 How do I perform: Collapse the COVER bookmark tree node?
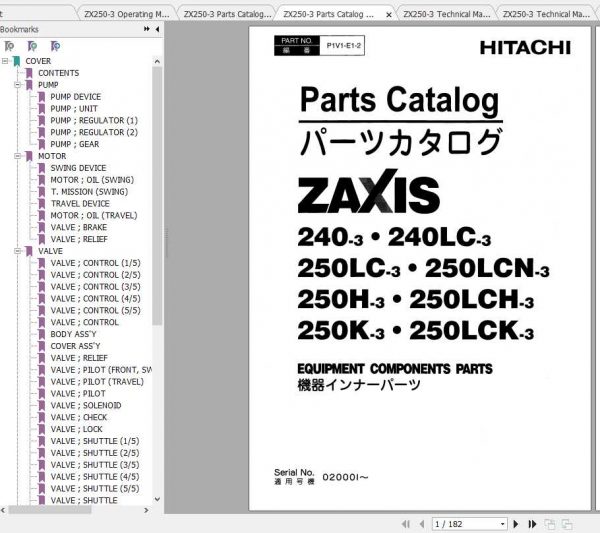[x=5, y=61]
